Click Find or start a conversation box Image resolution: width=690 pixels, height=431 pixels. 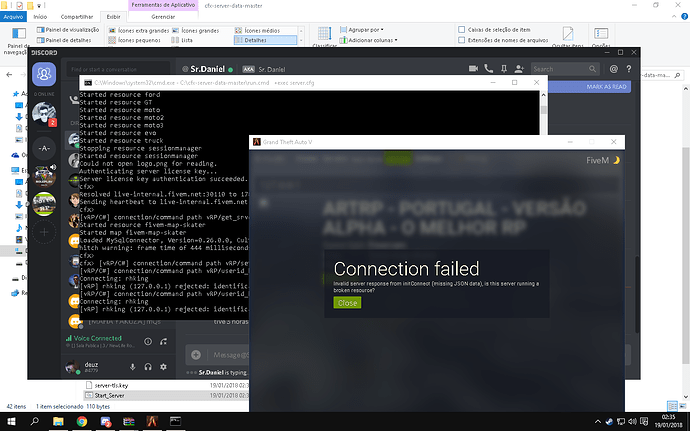118,69
